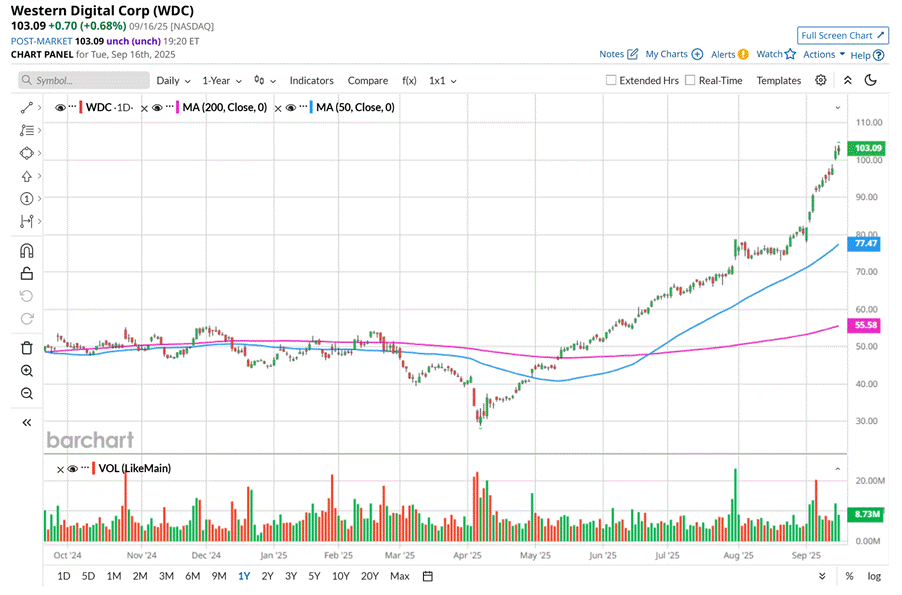Open the 1x1 layout dropdown
This screenshot has width=902, height=595.
[x=442, y=81]
